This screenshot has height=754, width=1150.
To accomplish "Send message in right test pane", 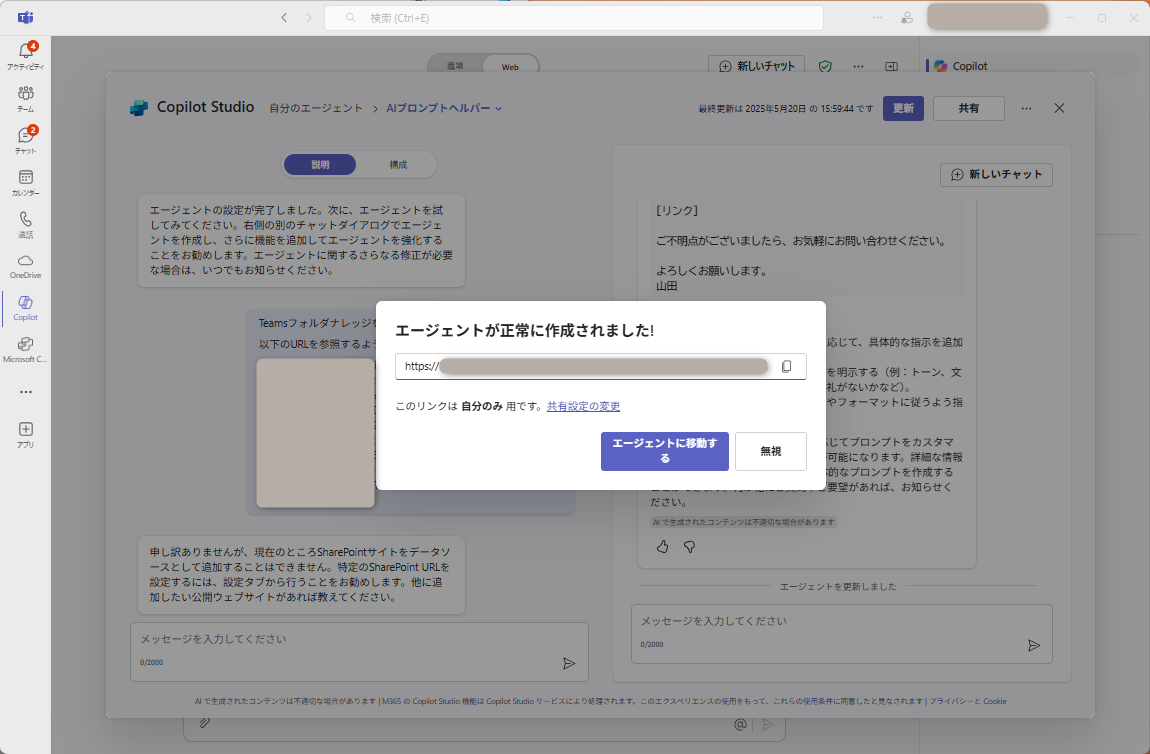I will tap(1033, 645).
